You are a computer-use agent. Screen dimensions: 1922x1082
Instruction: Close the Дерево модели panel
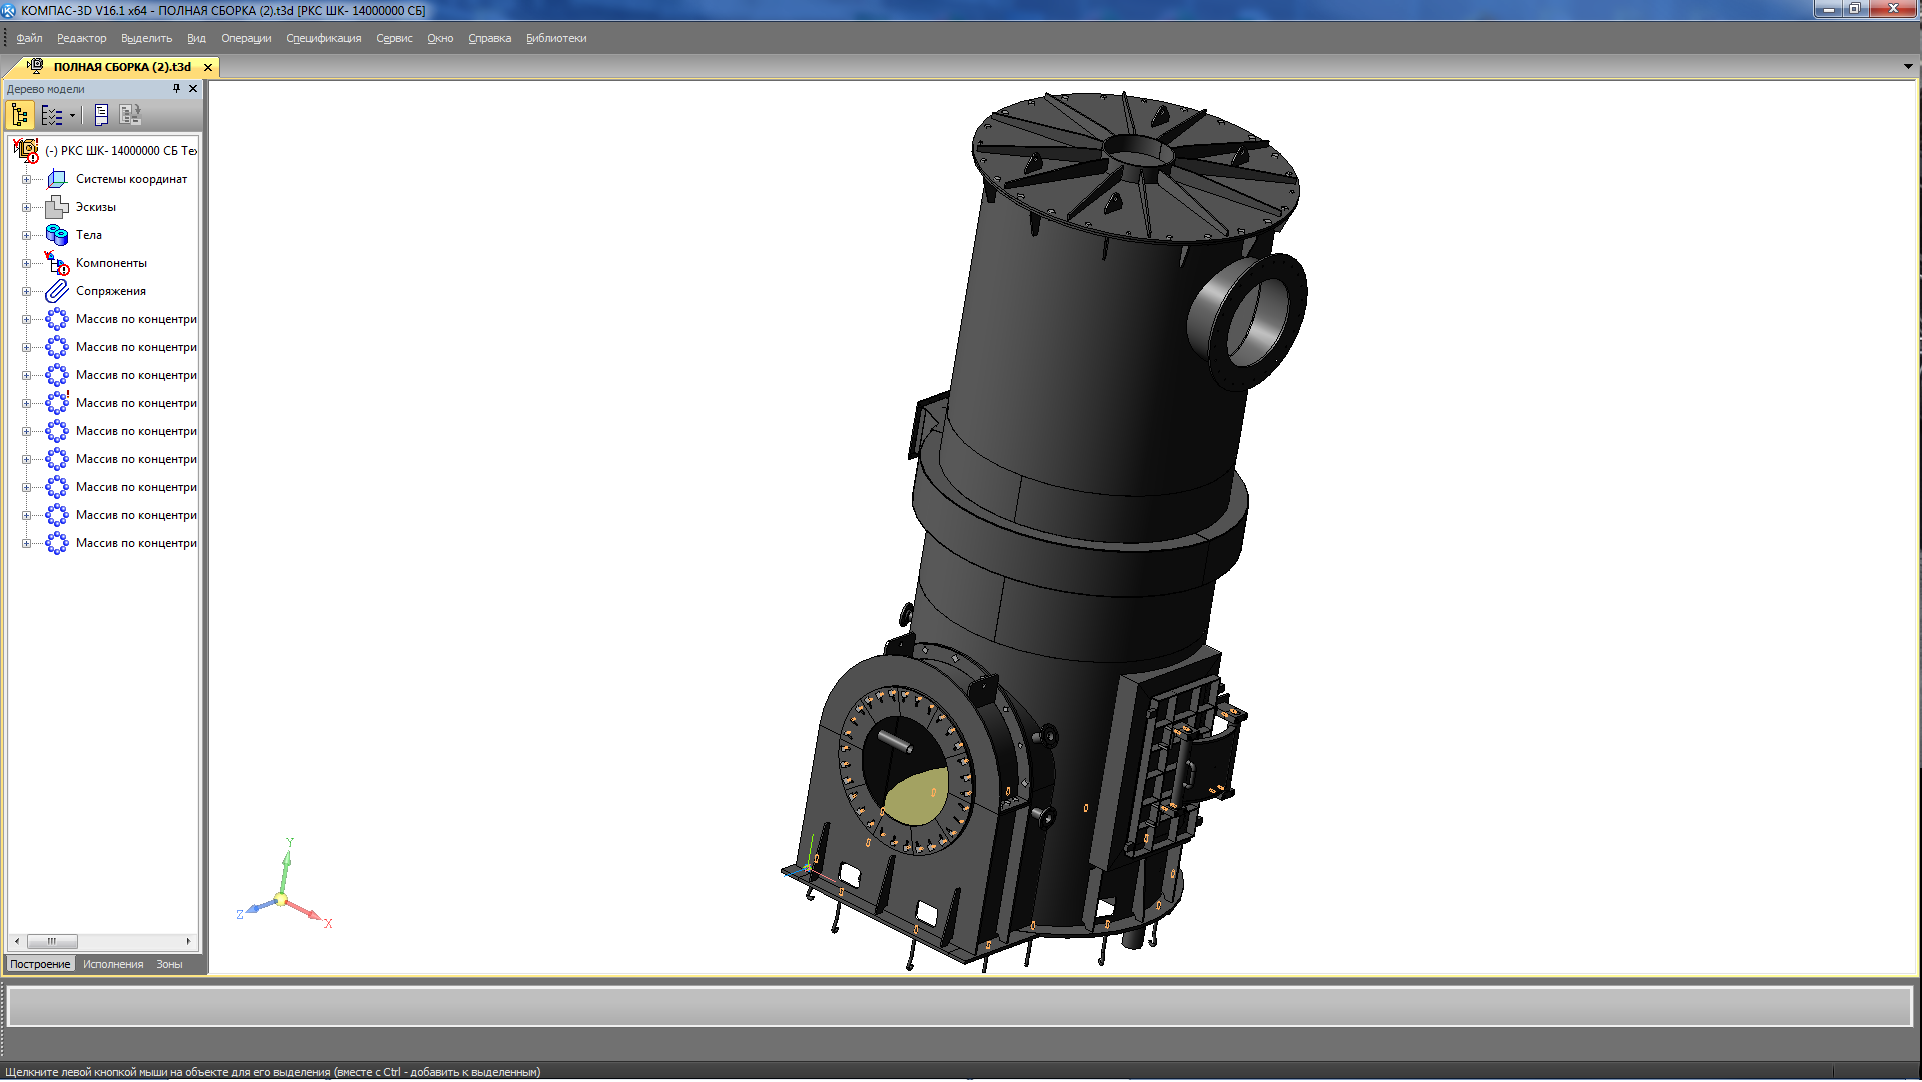click(193, 89)
